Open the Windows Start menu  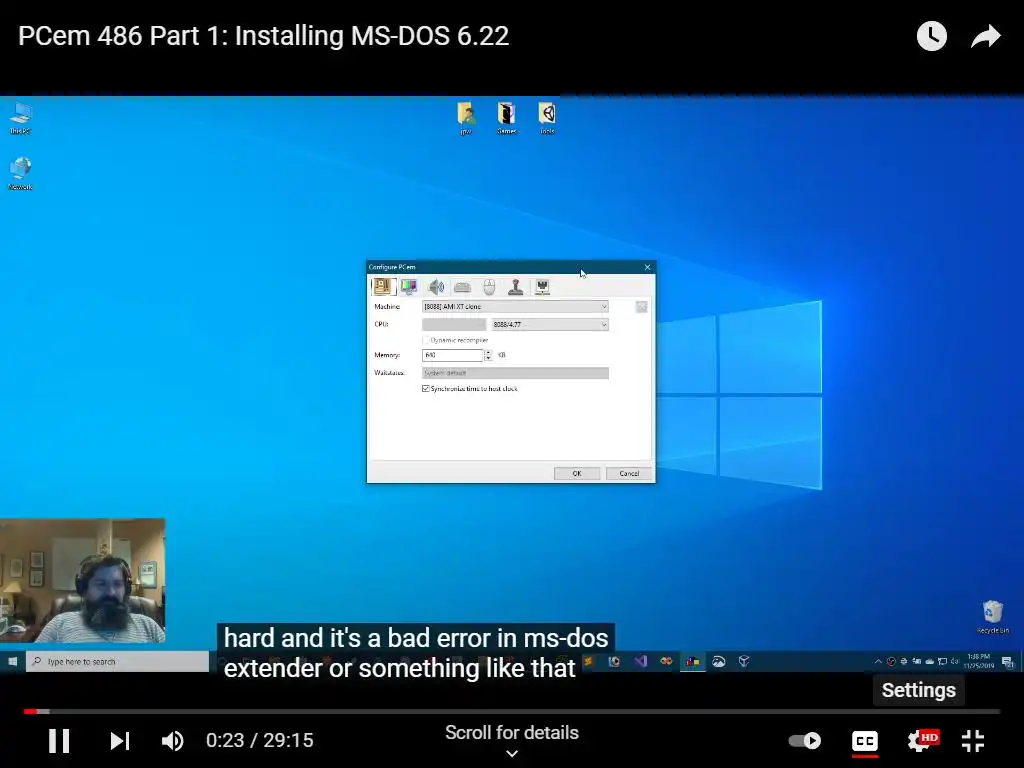click(12, 662)
